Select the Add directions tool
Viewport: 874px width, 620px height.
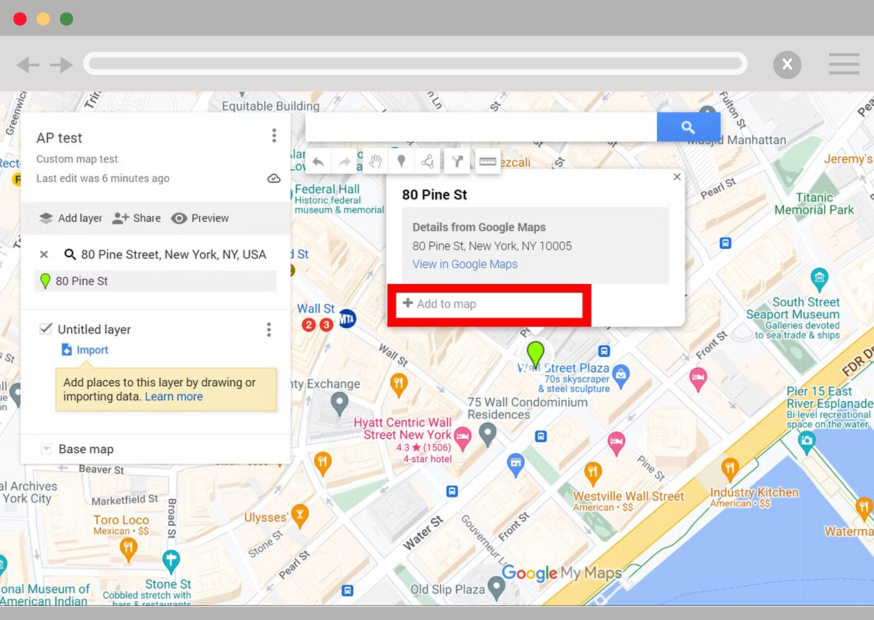(x=457, y=160)
